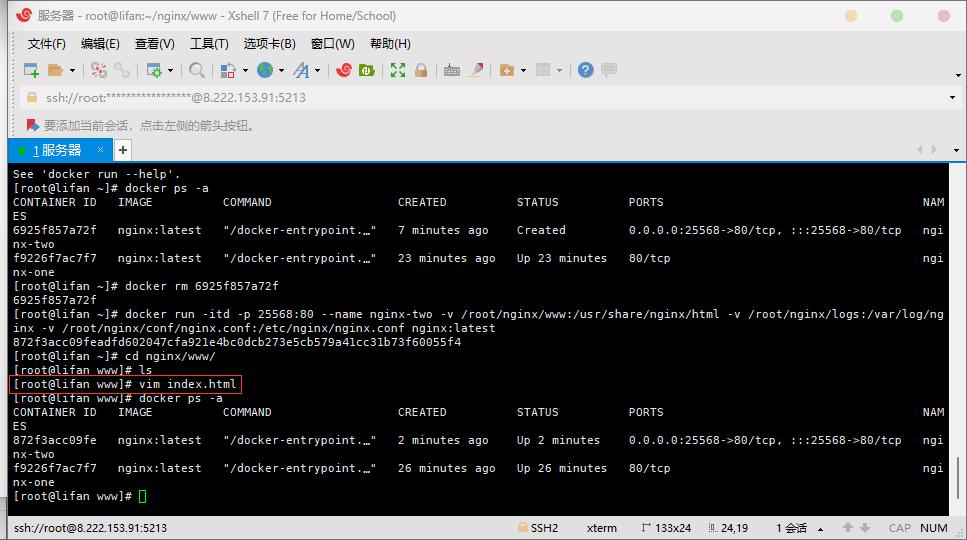Open Xftp file transfer green icon
The width and height of the screenshot is (967, 540).
pyautogui.click(x=367, y=70)
